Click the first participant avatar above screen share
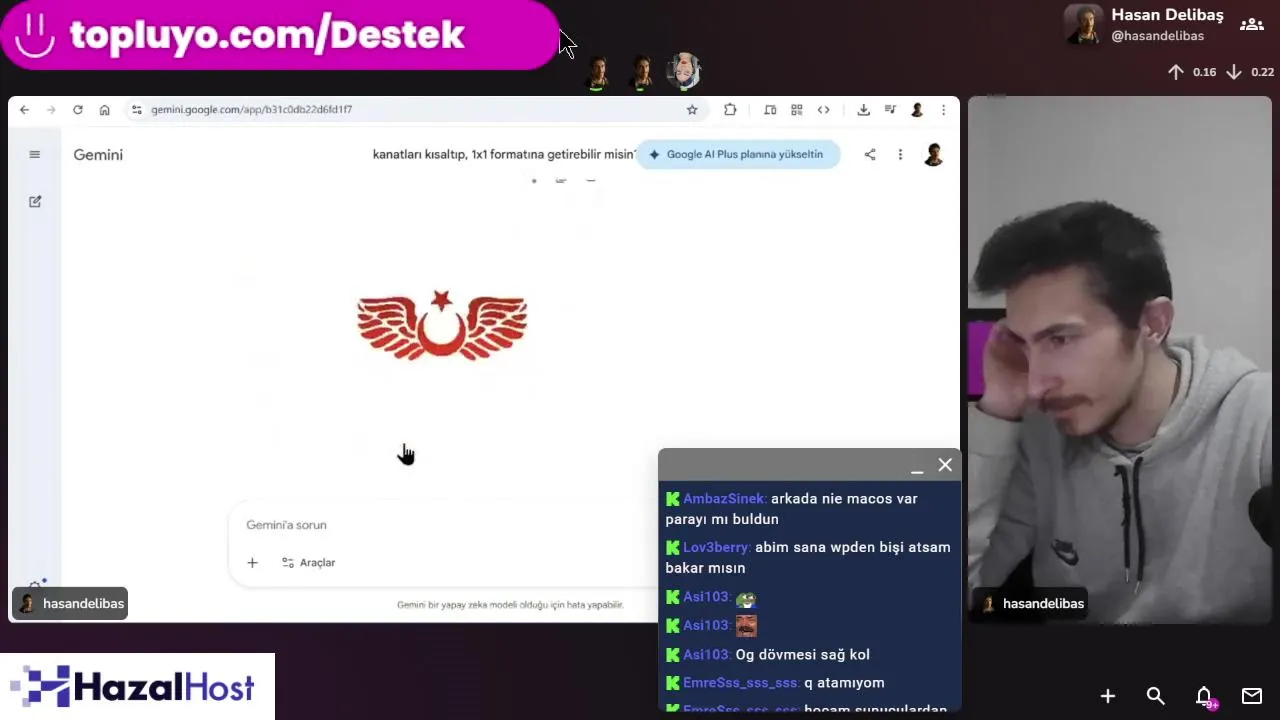Viewport: 1280px width, 720px height. (598, 72)
